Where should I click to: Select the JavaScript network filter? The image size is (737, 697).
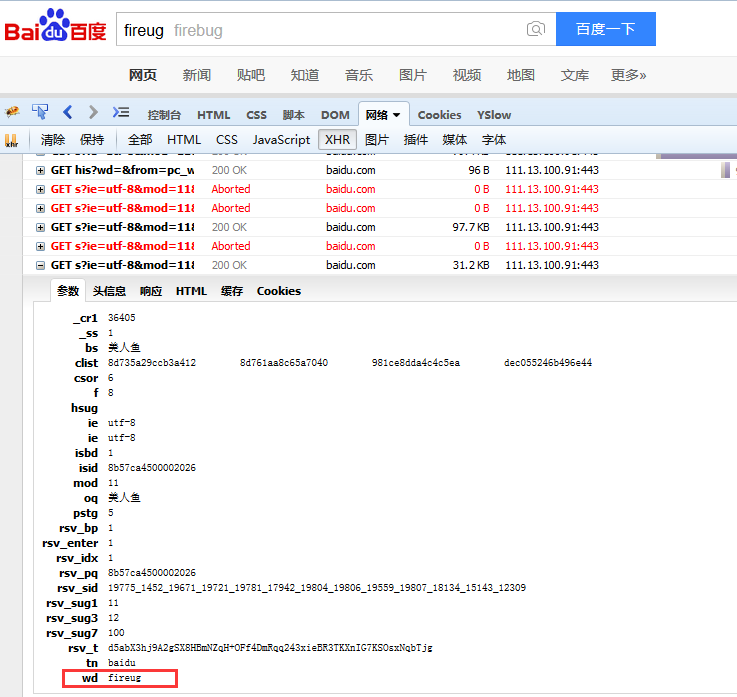coord(281,140)
